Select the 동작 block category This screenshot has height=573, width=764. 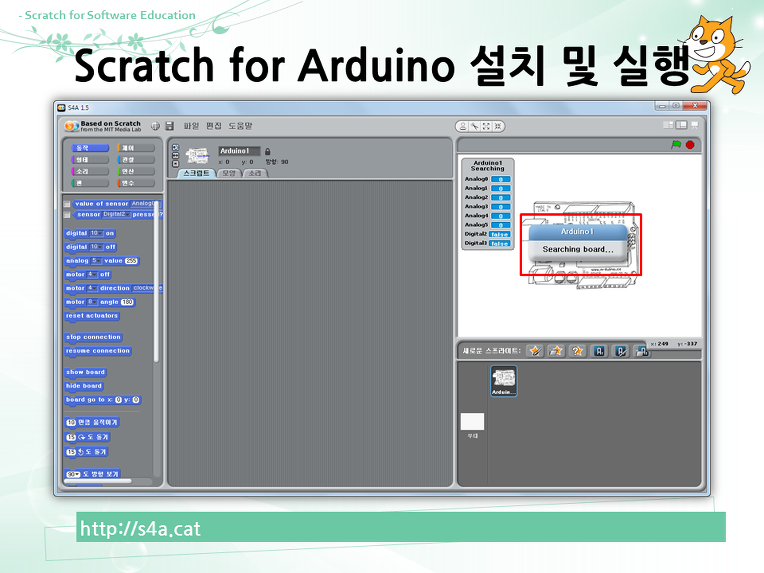coord(90,148)
